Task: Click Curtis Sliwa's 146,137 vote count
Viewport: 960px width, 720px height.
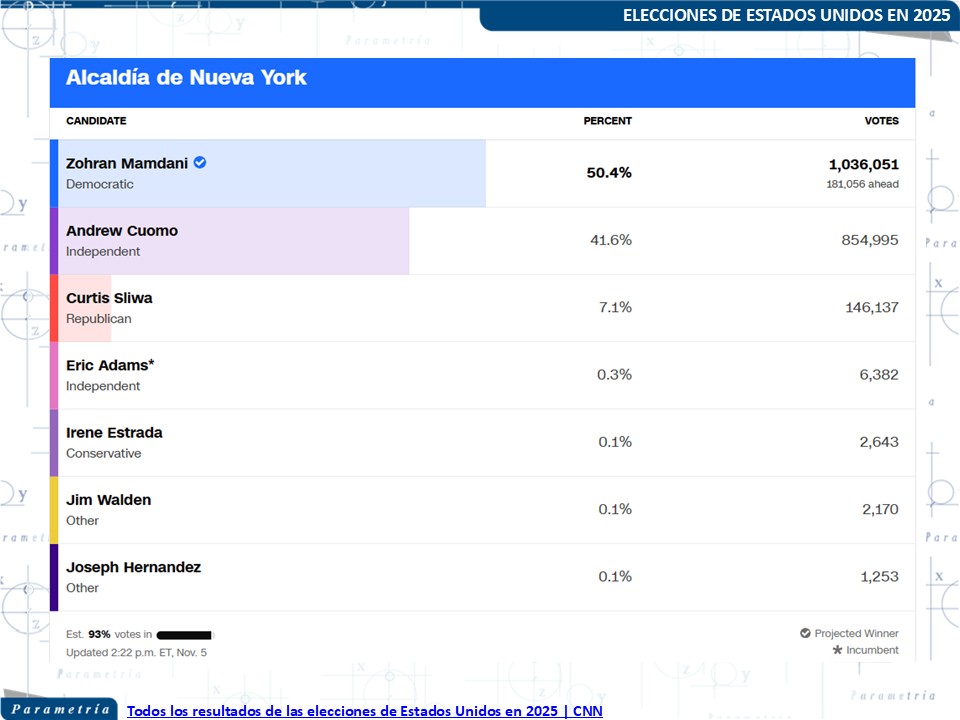Action: tap(871, 308)
